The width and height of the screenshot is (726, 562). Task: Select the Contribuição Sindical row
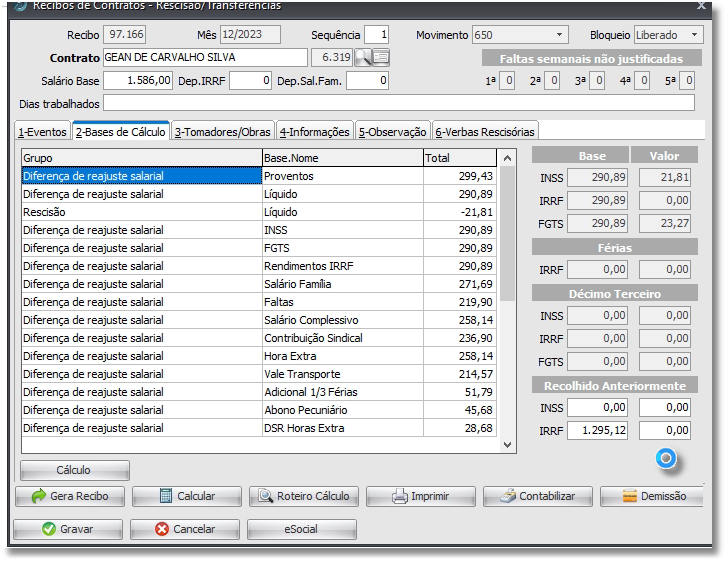(x=259, y=338)
